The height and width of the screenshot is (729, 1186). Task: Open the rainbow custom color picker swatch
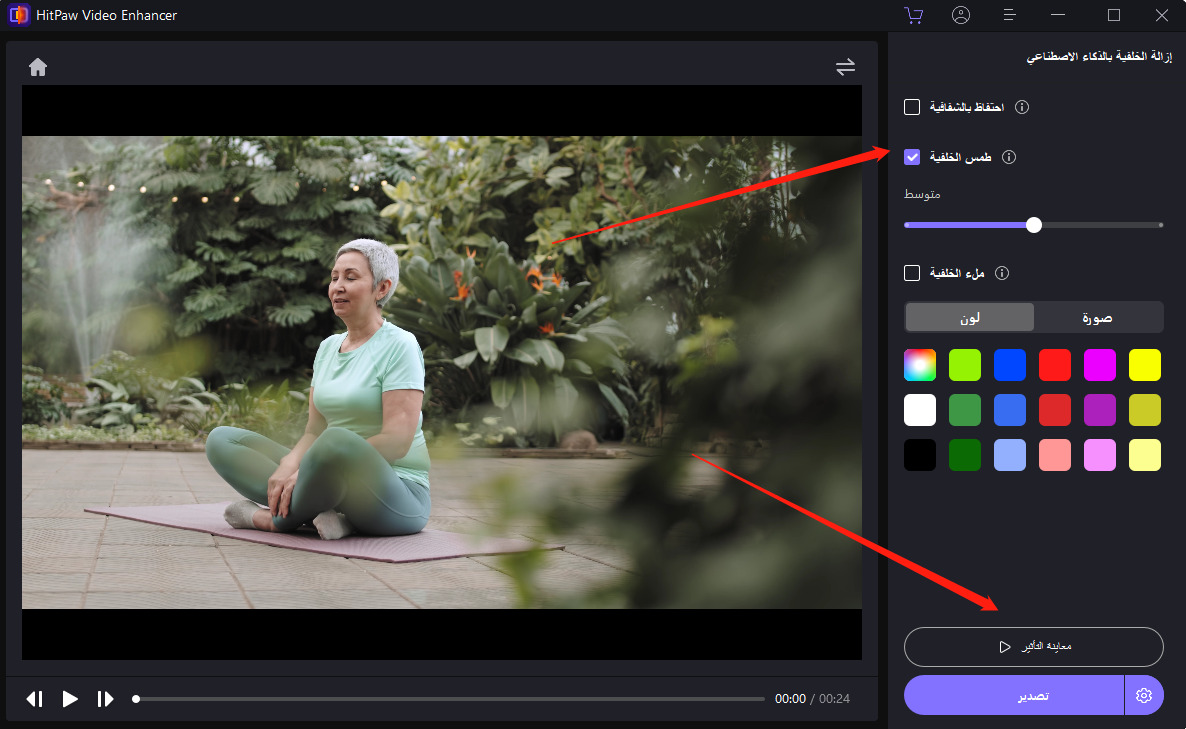[x=919, y=365]
